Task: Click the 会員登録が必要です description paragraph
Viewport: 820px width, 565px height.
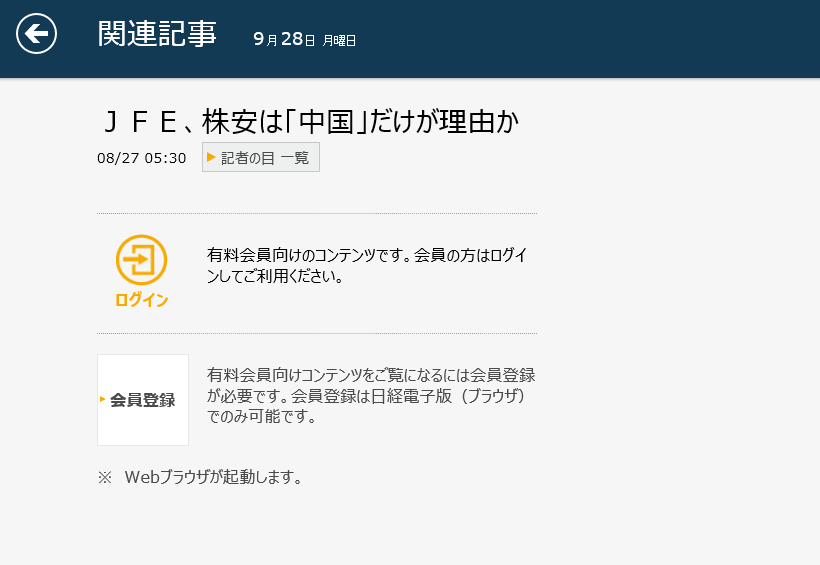Action: (x=371, y=396)
